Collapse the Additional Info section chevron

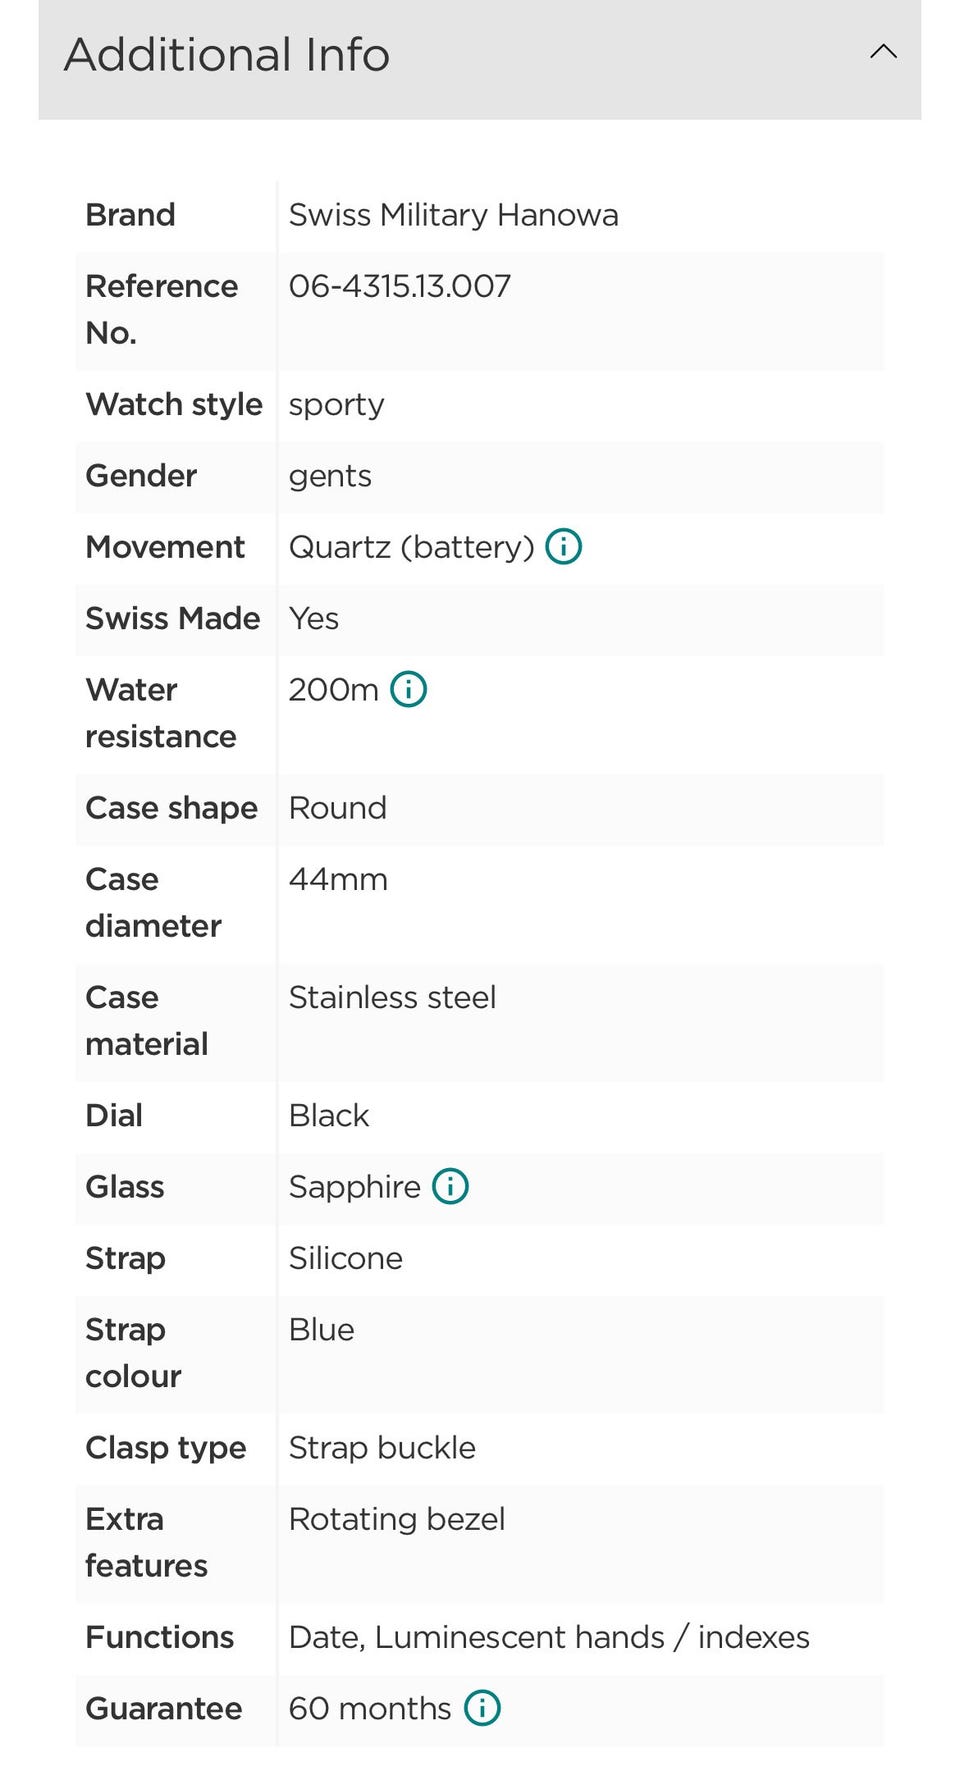(x=883, y=52)
